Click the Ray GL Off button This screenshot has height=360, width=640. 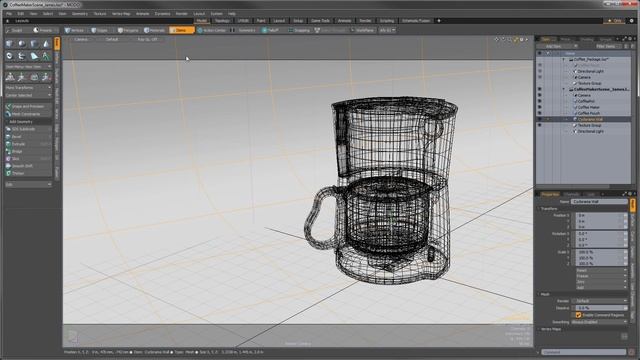click(147, 40)
